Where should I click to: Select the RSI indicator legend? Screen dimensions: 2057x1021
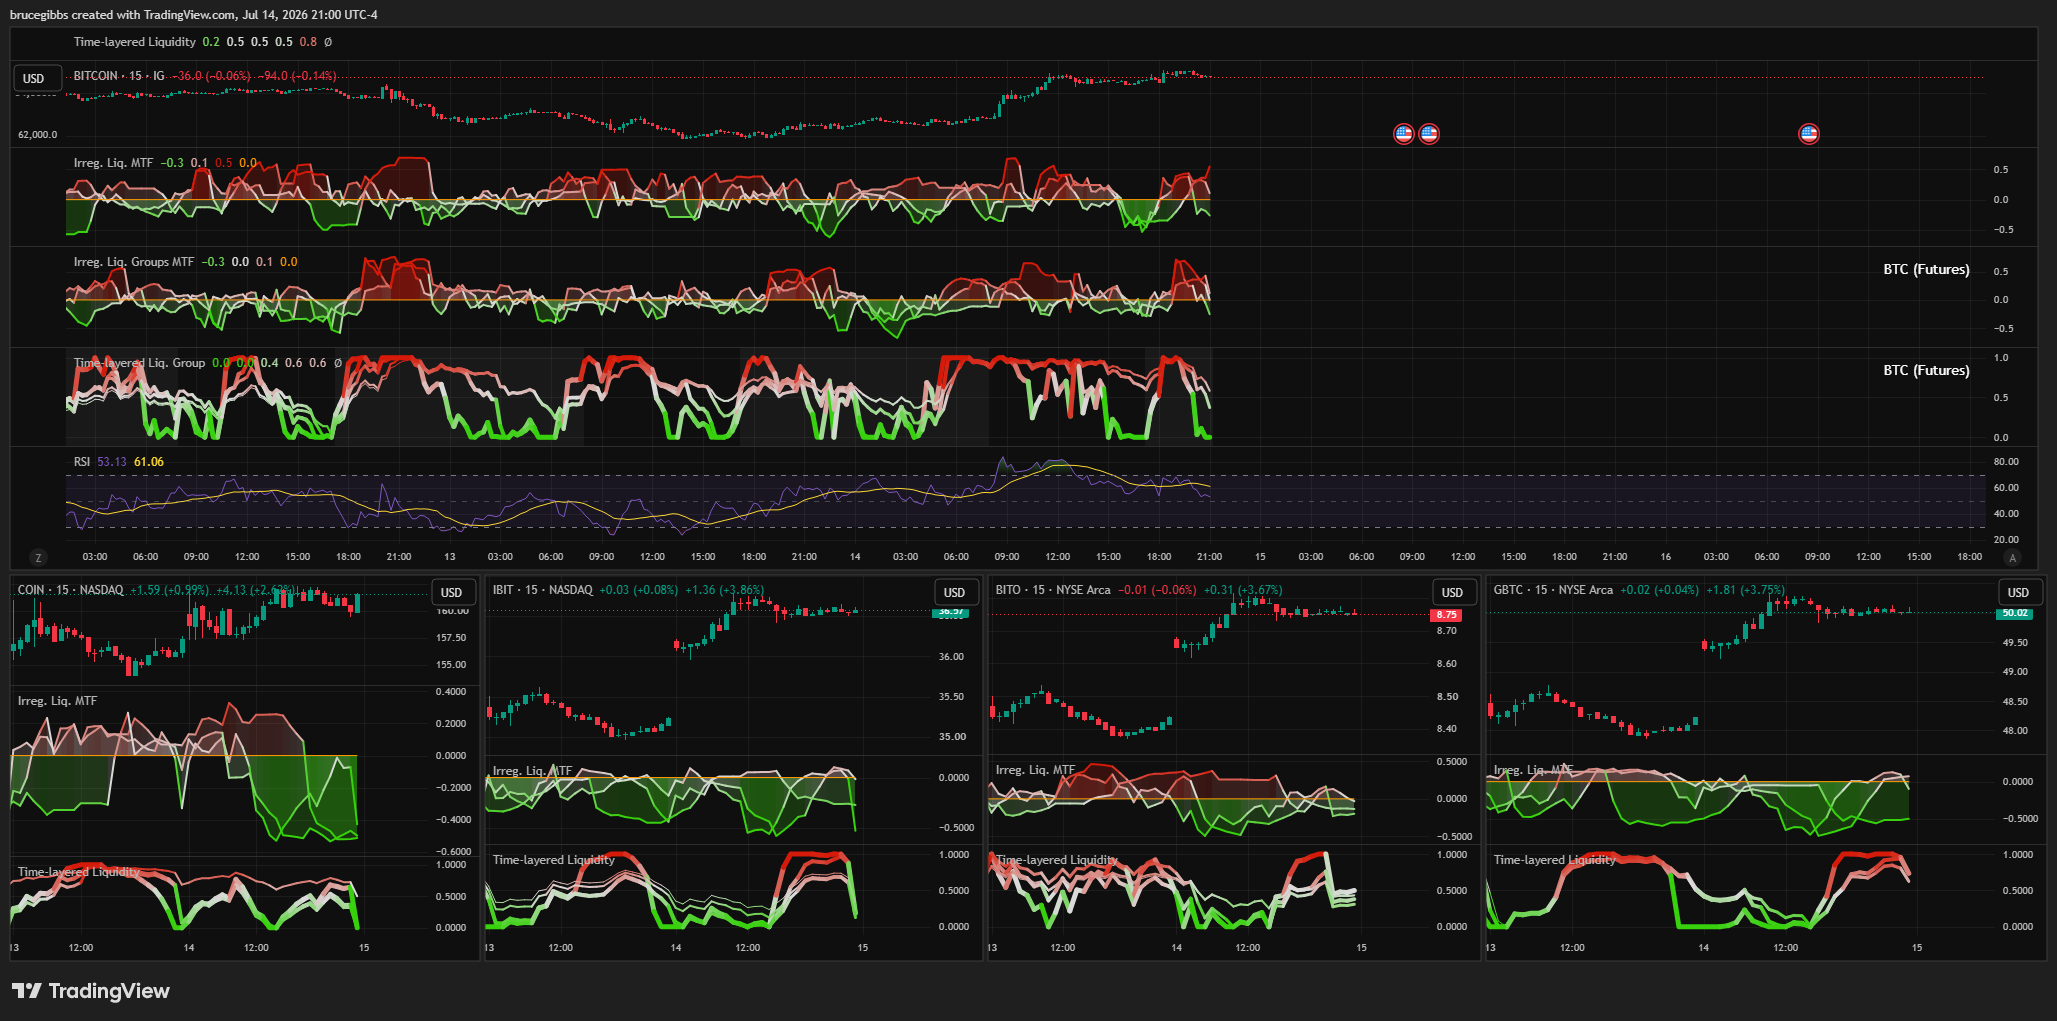coord(82,462)
